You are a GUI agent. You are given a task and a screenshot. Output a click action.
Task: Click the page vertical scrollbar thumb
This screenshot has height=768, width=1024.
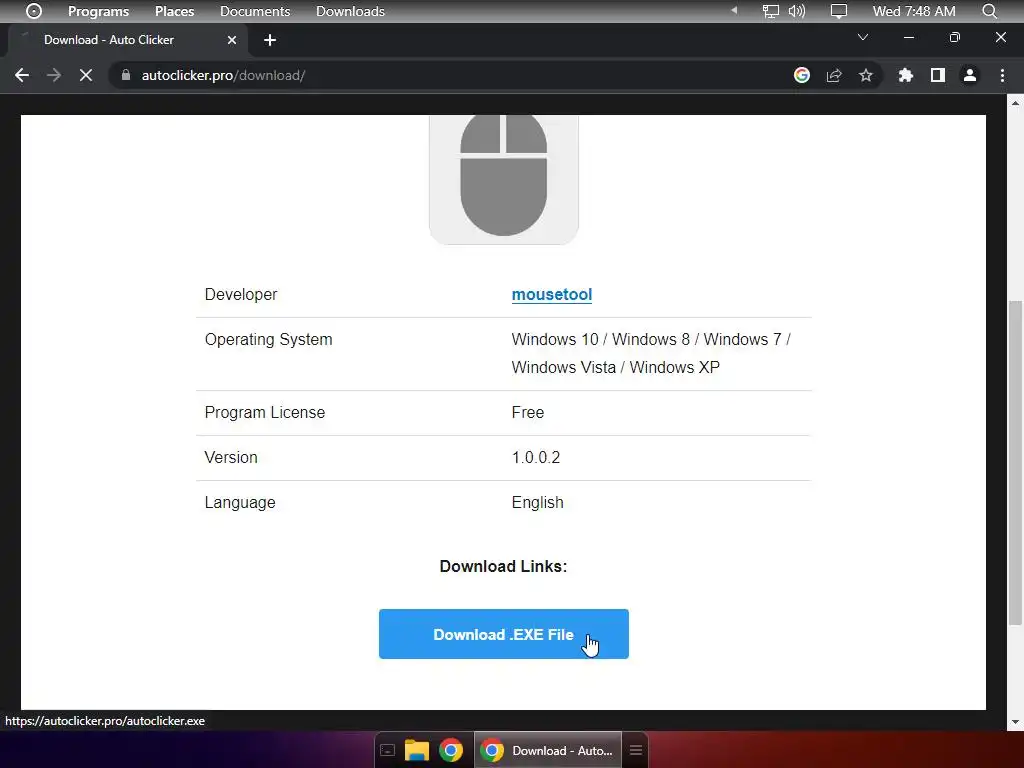pos(1016,462)
